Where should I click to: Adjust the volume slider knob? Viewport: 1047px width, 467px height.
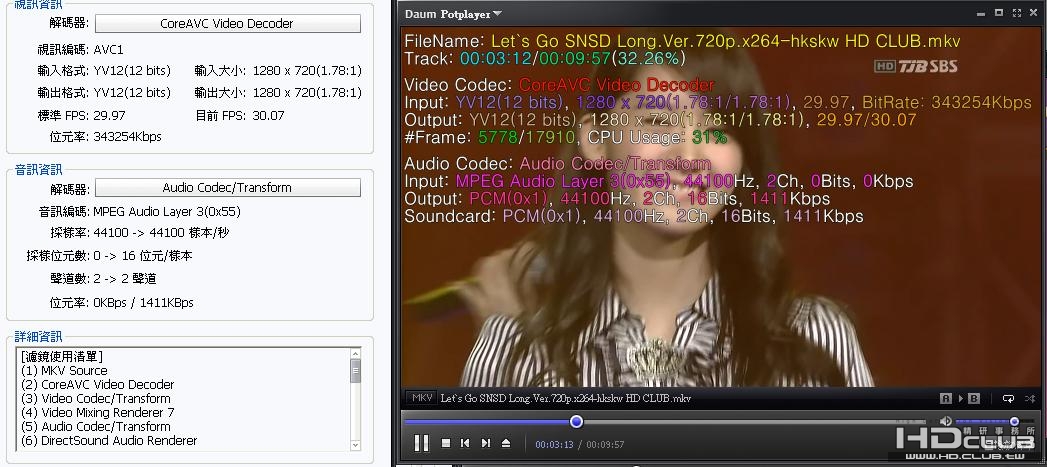tap(1014, 422)
